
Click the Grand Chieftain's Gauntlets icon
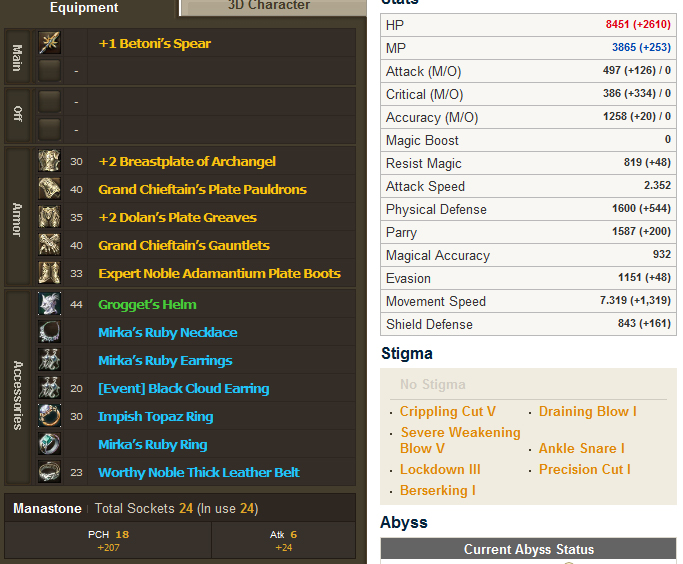coord(49,245)
